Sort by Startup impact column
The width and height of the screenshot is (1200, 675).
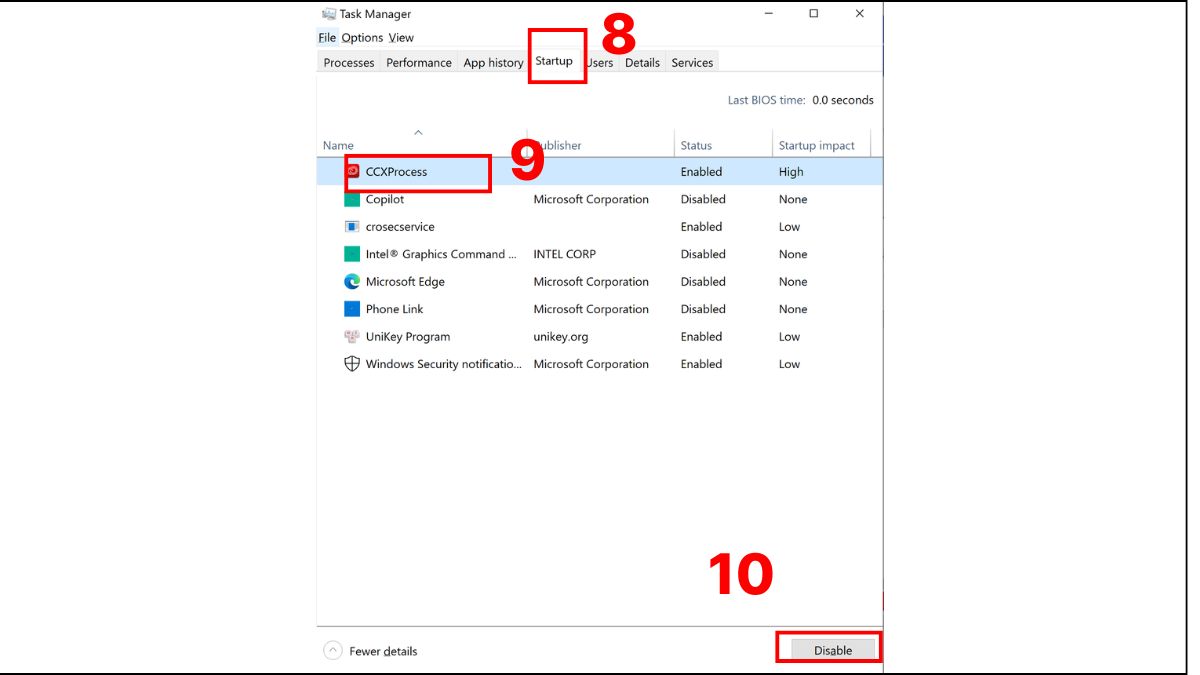coord(816,146)
